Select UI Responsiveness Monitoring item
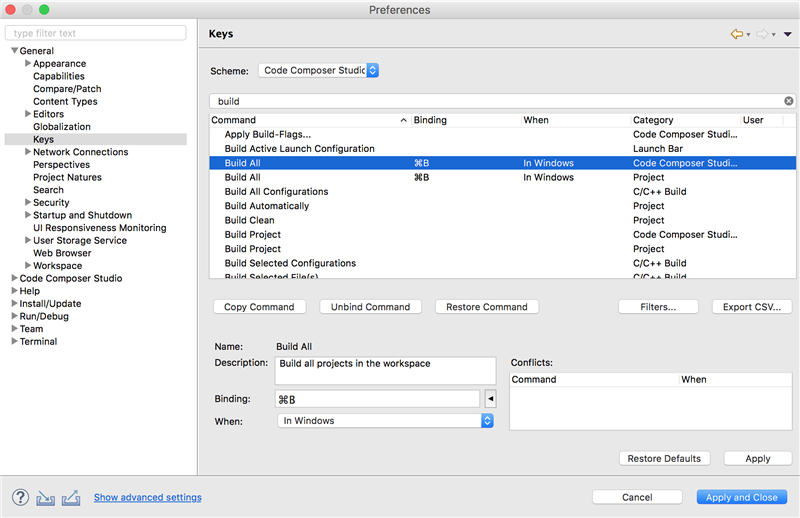The image size is (800, 518). tap(99, 228)
